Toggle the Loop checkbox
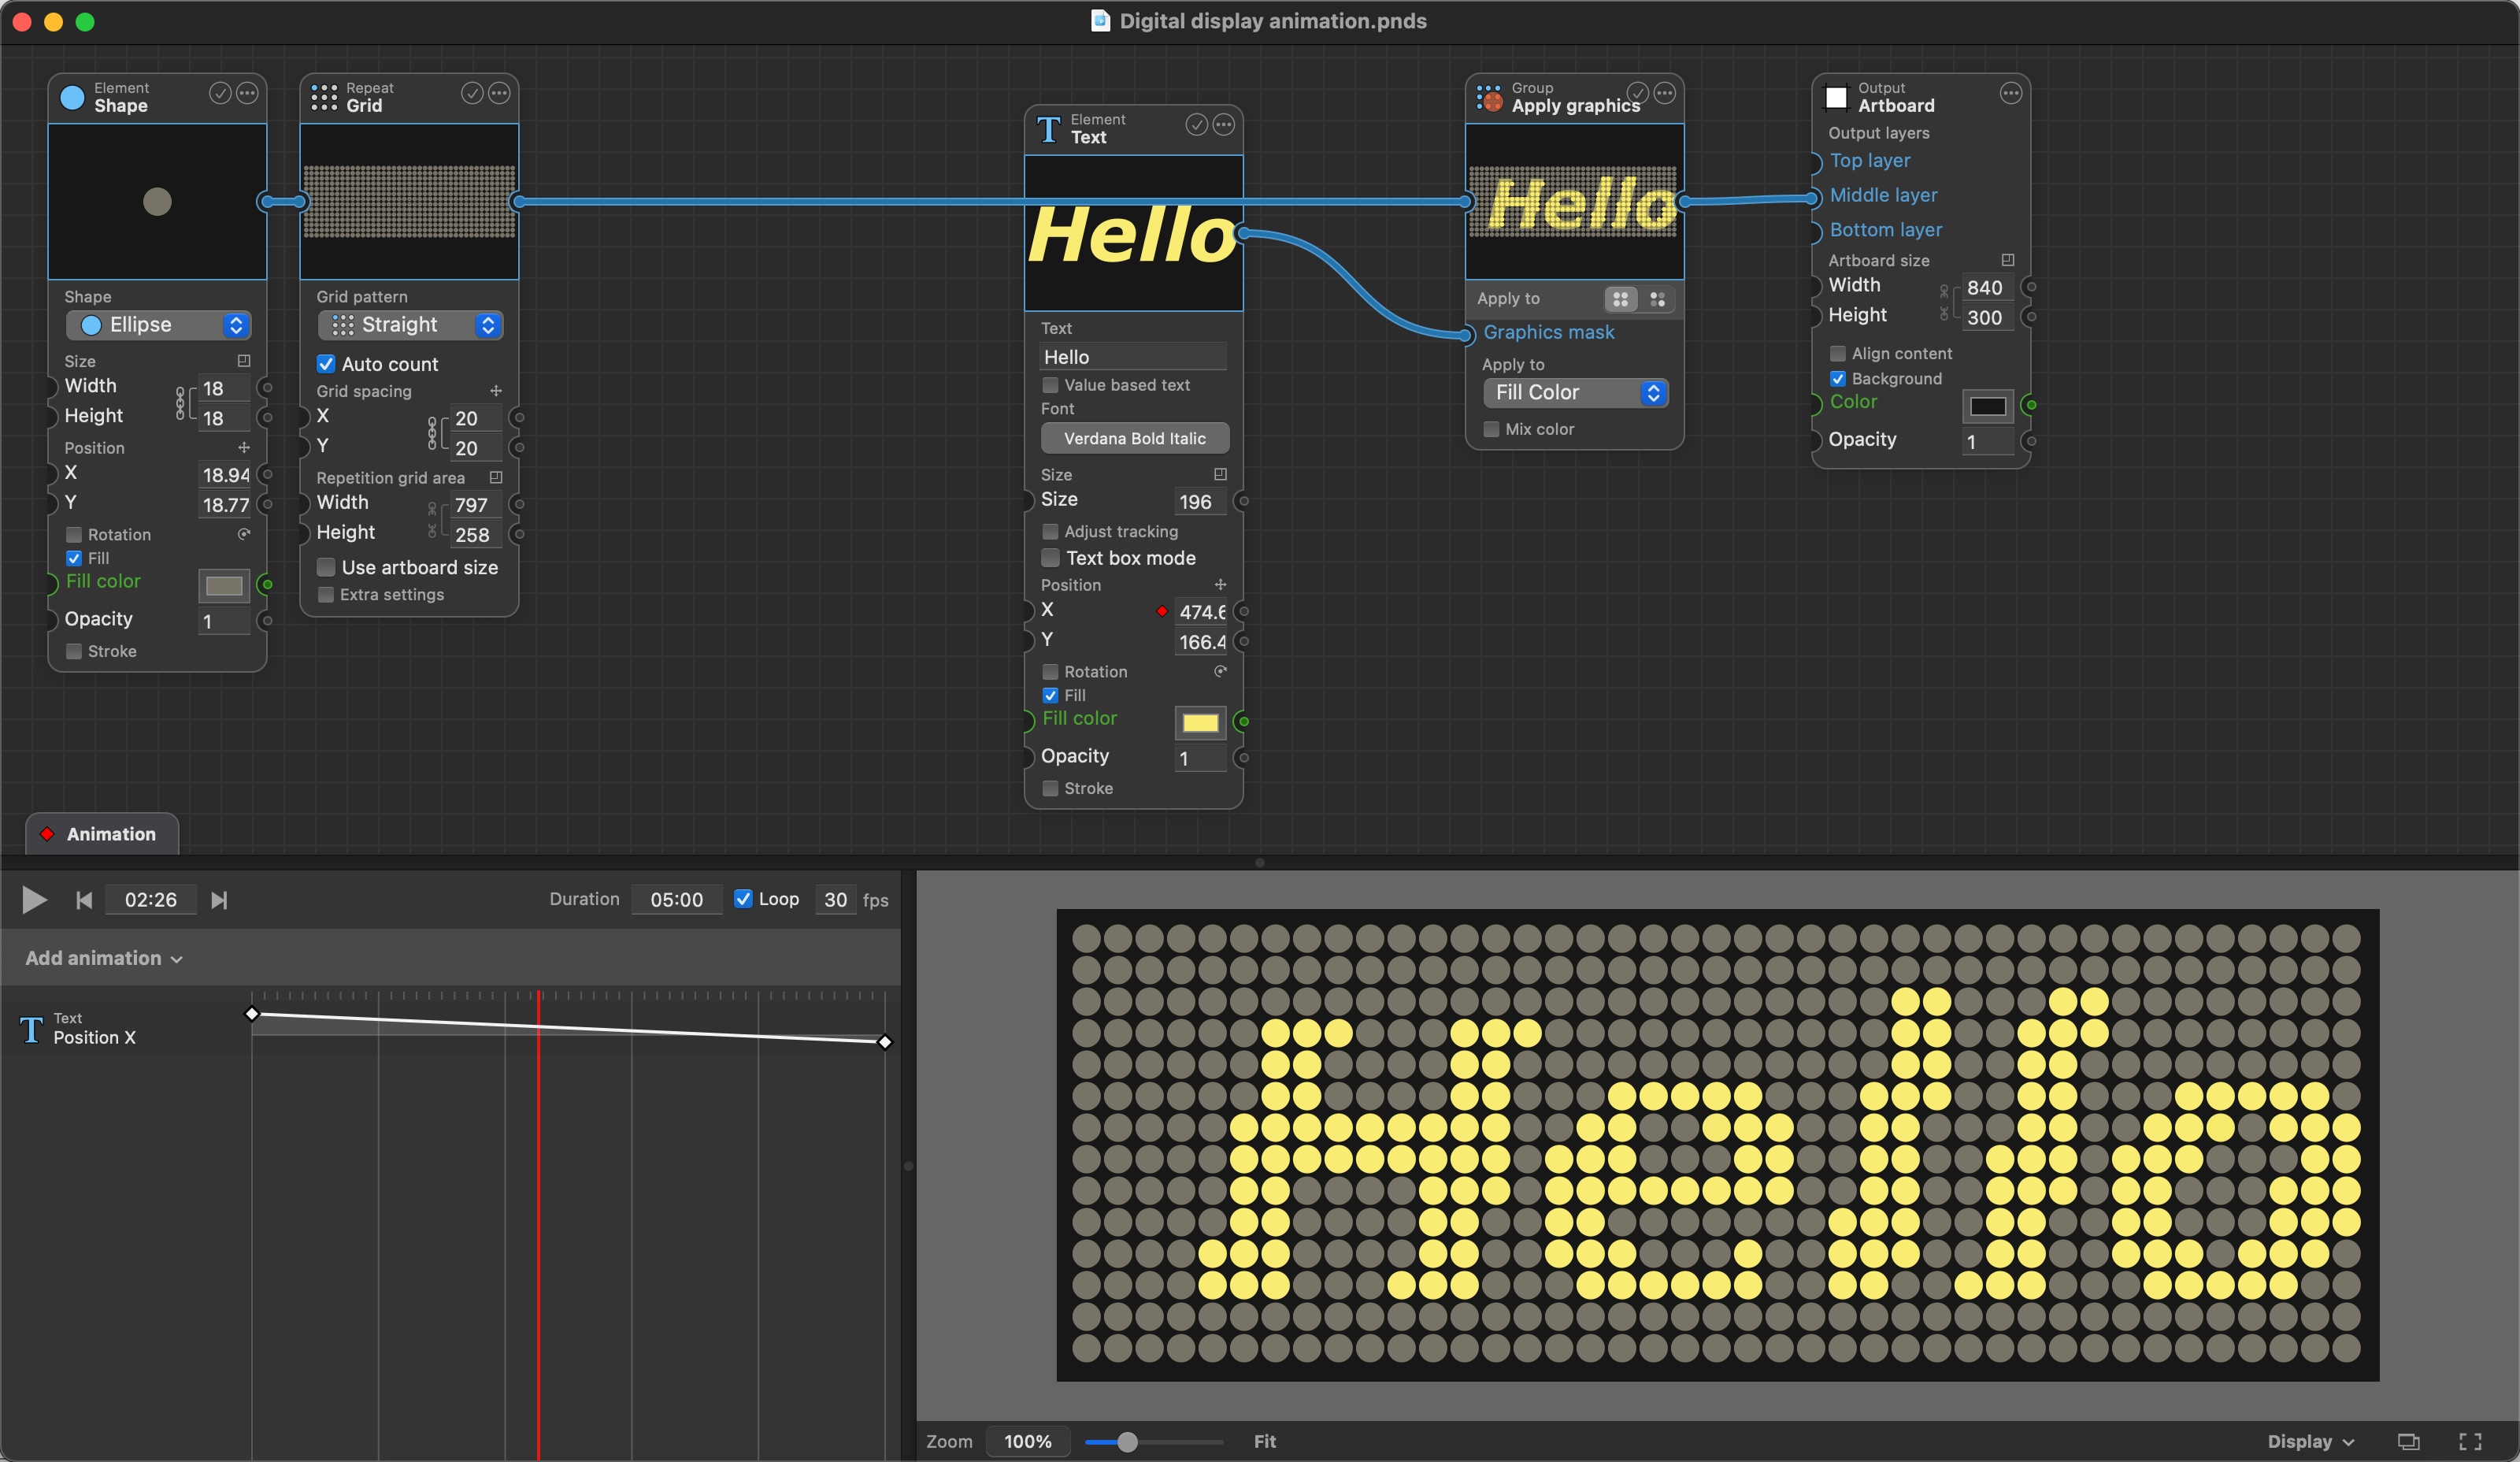Viewport: 2520px width, 1462px height. (x=743, y=898)
